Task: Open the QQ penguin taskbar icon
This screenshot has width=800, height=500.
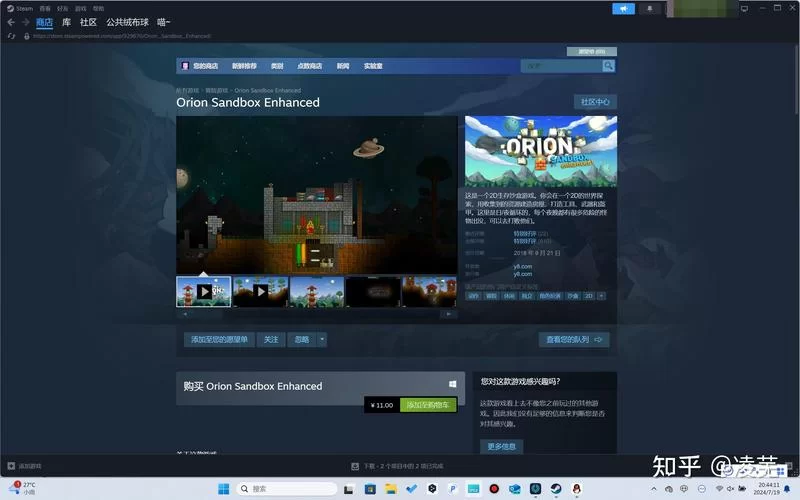Action: (577, 489)
